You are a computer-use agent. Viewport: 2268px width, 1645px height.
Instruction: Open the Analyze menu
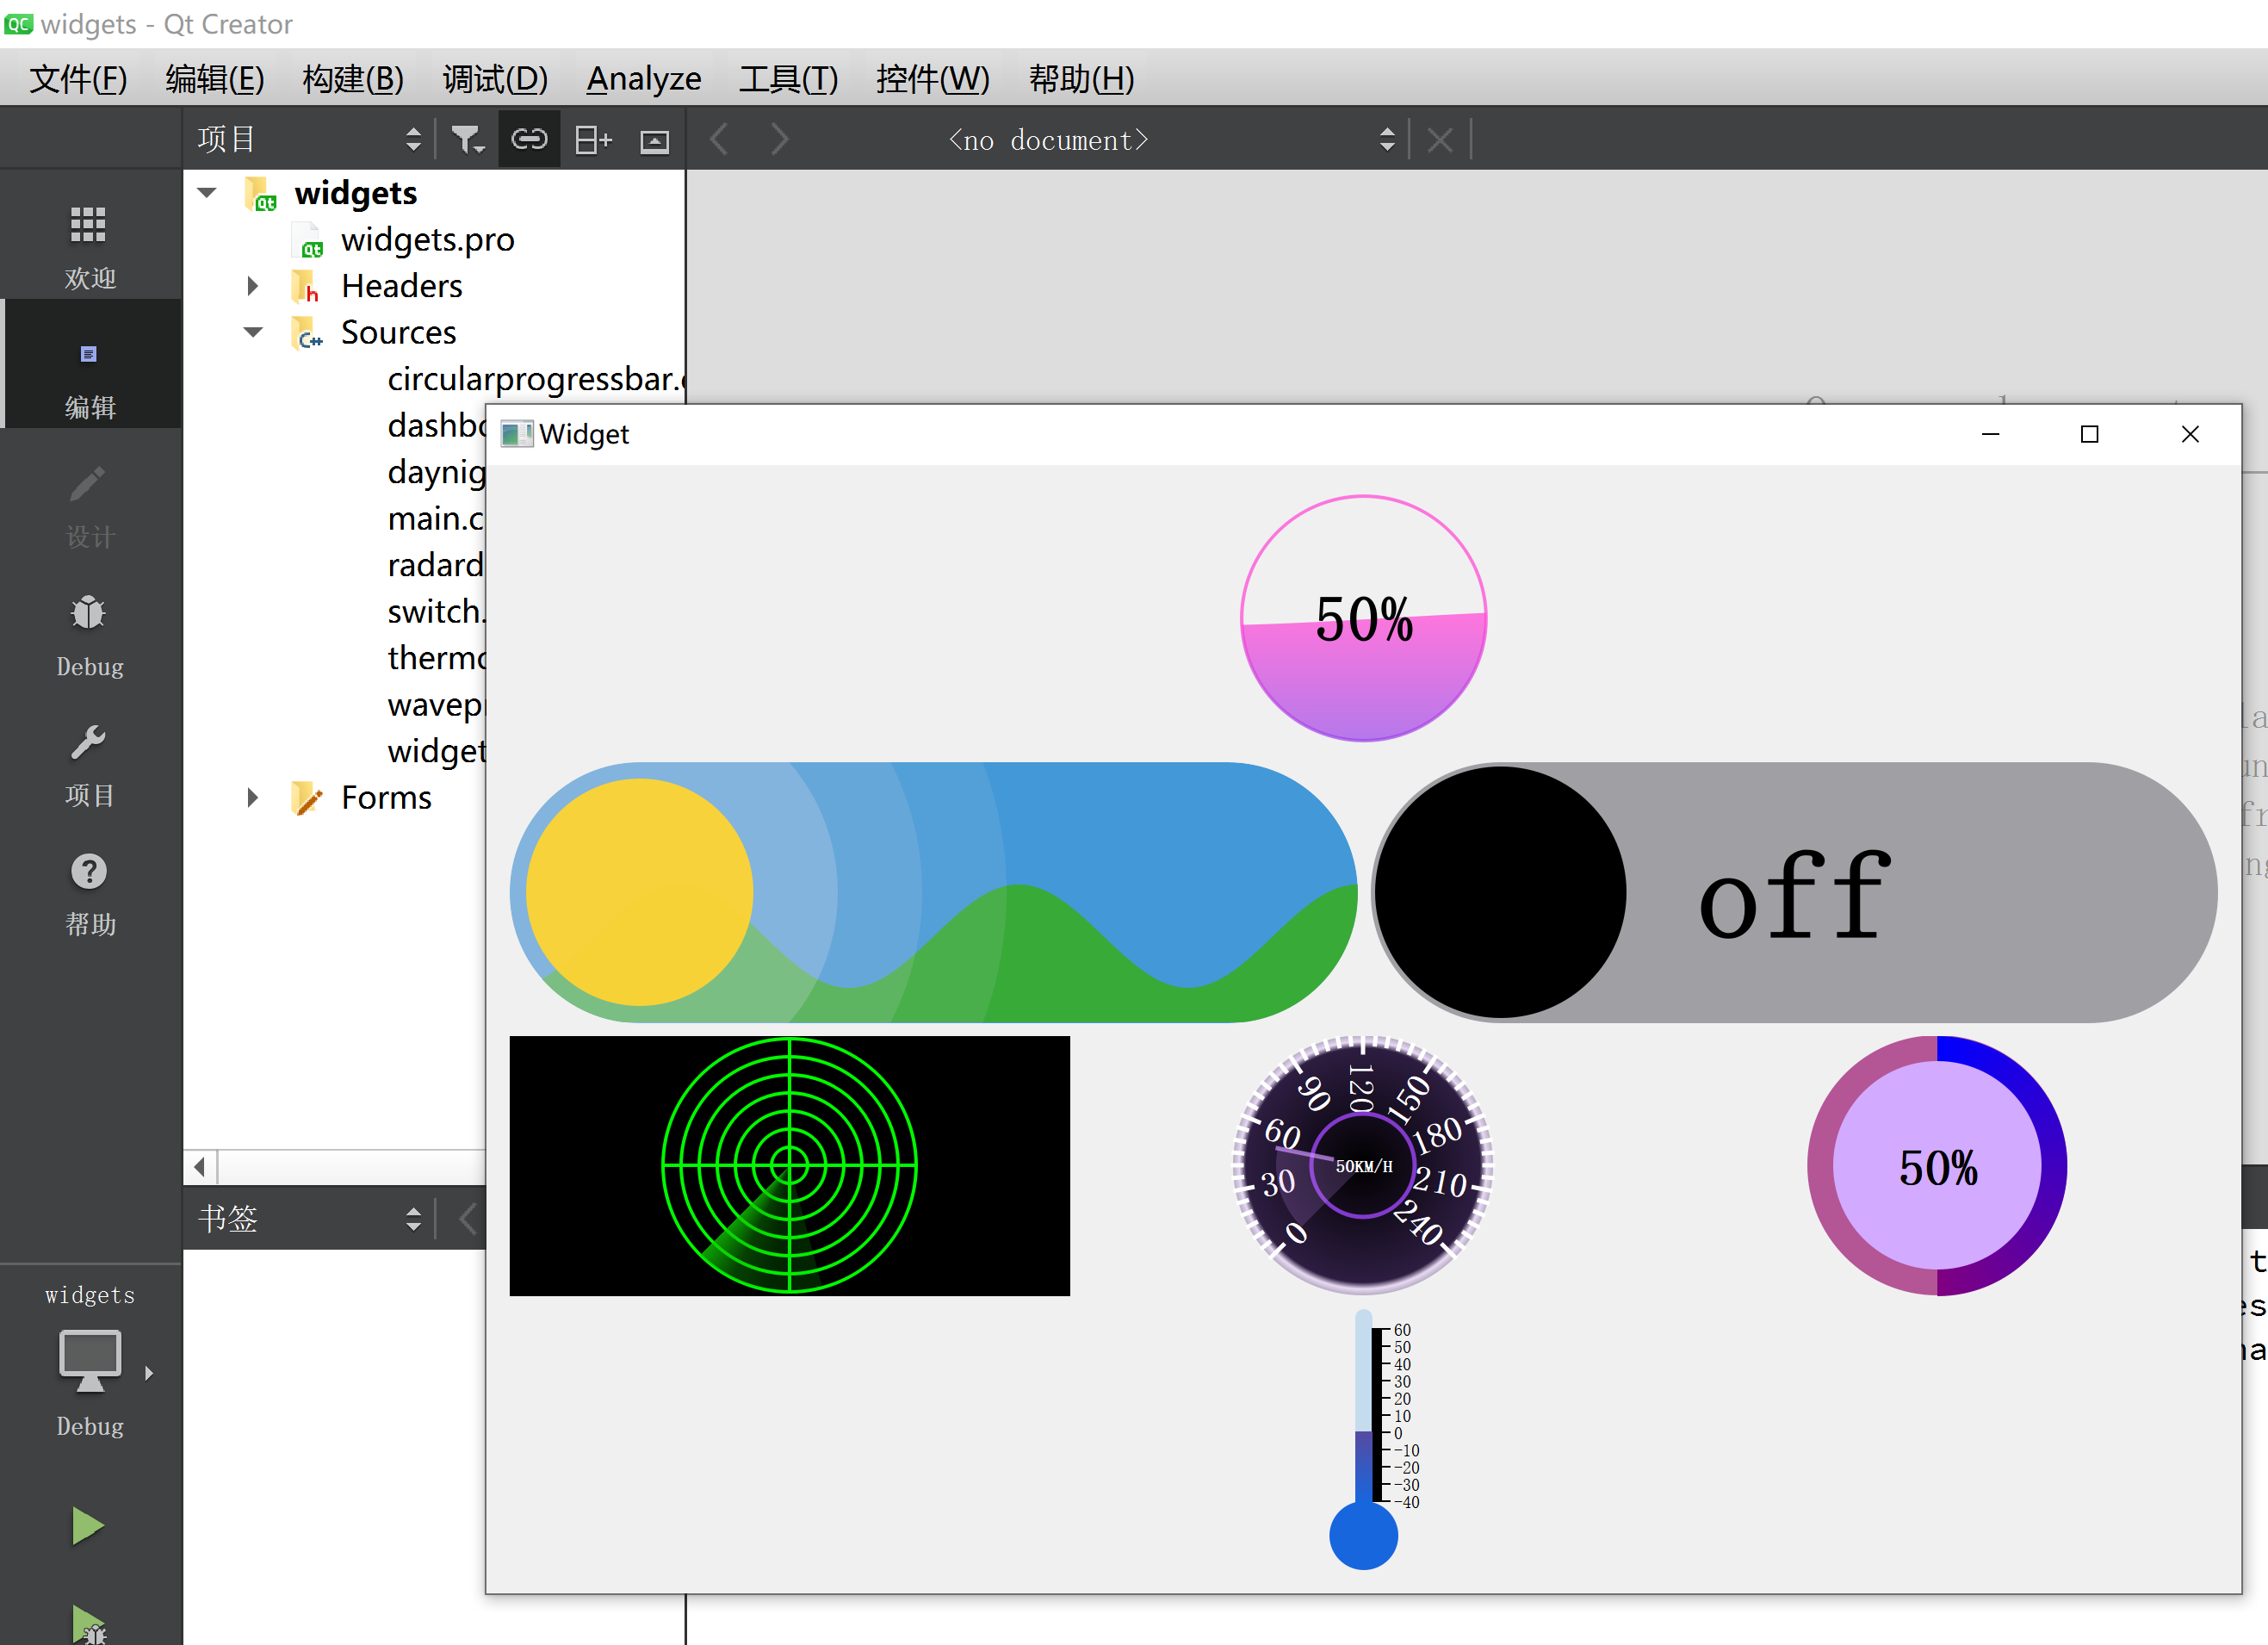644,78
